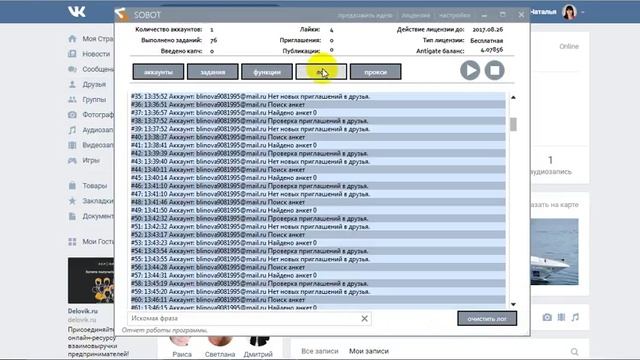
Task: Clear the search phrase with the X icon
Action: [x=364, y=318]
